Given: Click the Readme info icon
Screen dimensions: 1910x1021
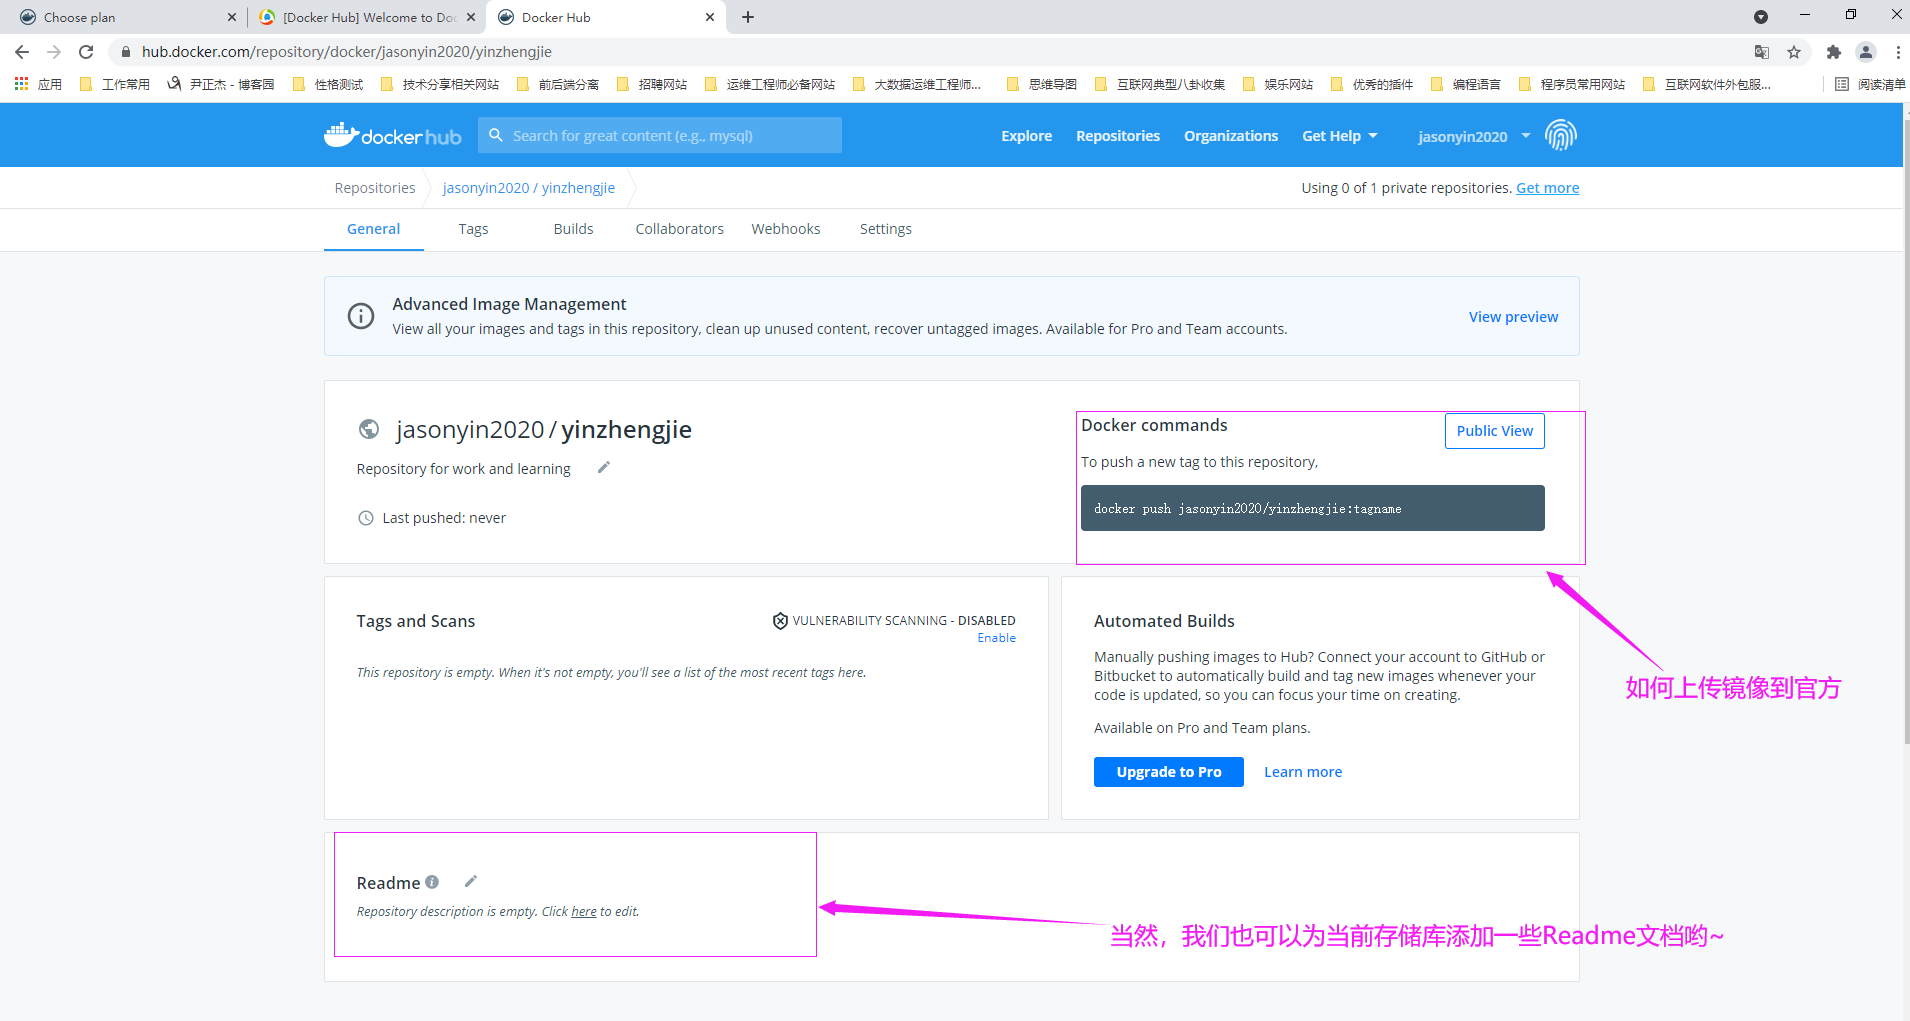Looking at the screenshot, I should [x=432, y=882].
